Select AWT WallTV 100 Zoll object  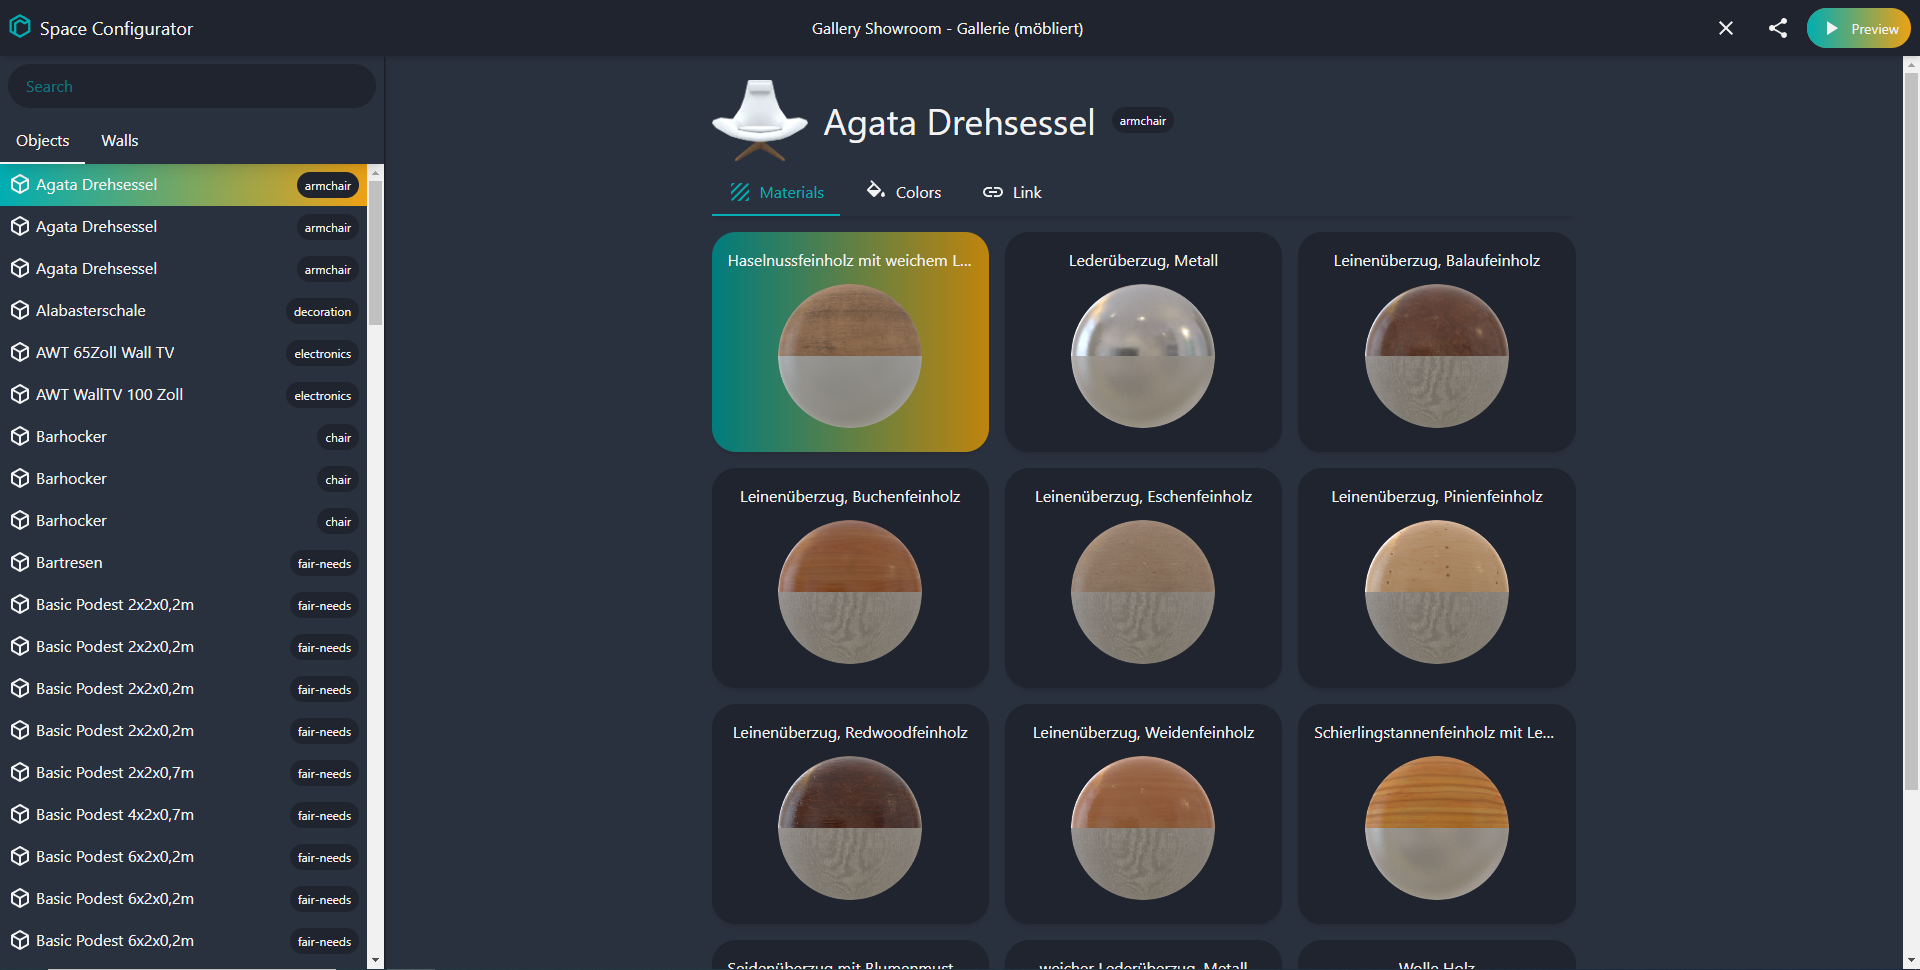click(184, 394)
